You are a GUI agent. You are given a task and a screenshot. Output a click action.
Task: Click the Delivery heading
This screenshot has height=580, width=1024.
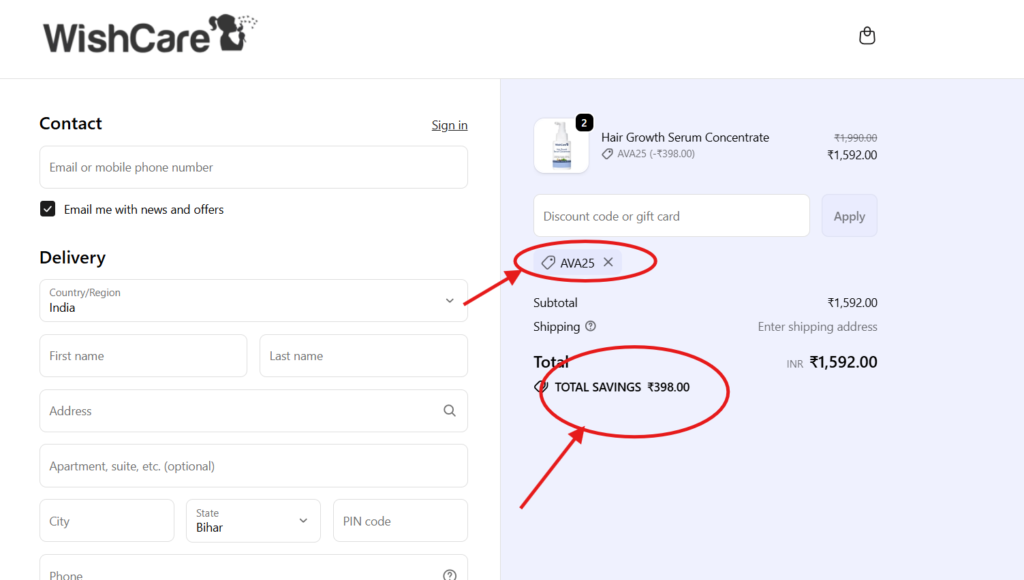pos(72,257)
